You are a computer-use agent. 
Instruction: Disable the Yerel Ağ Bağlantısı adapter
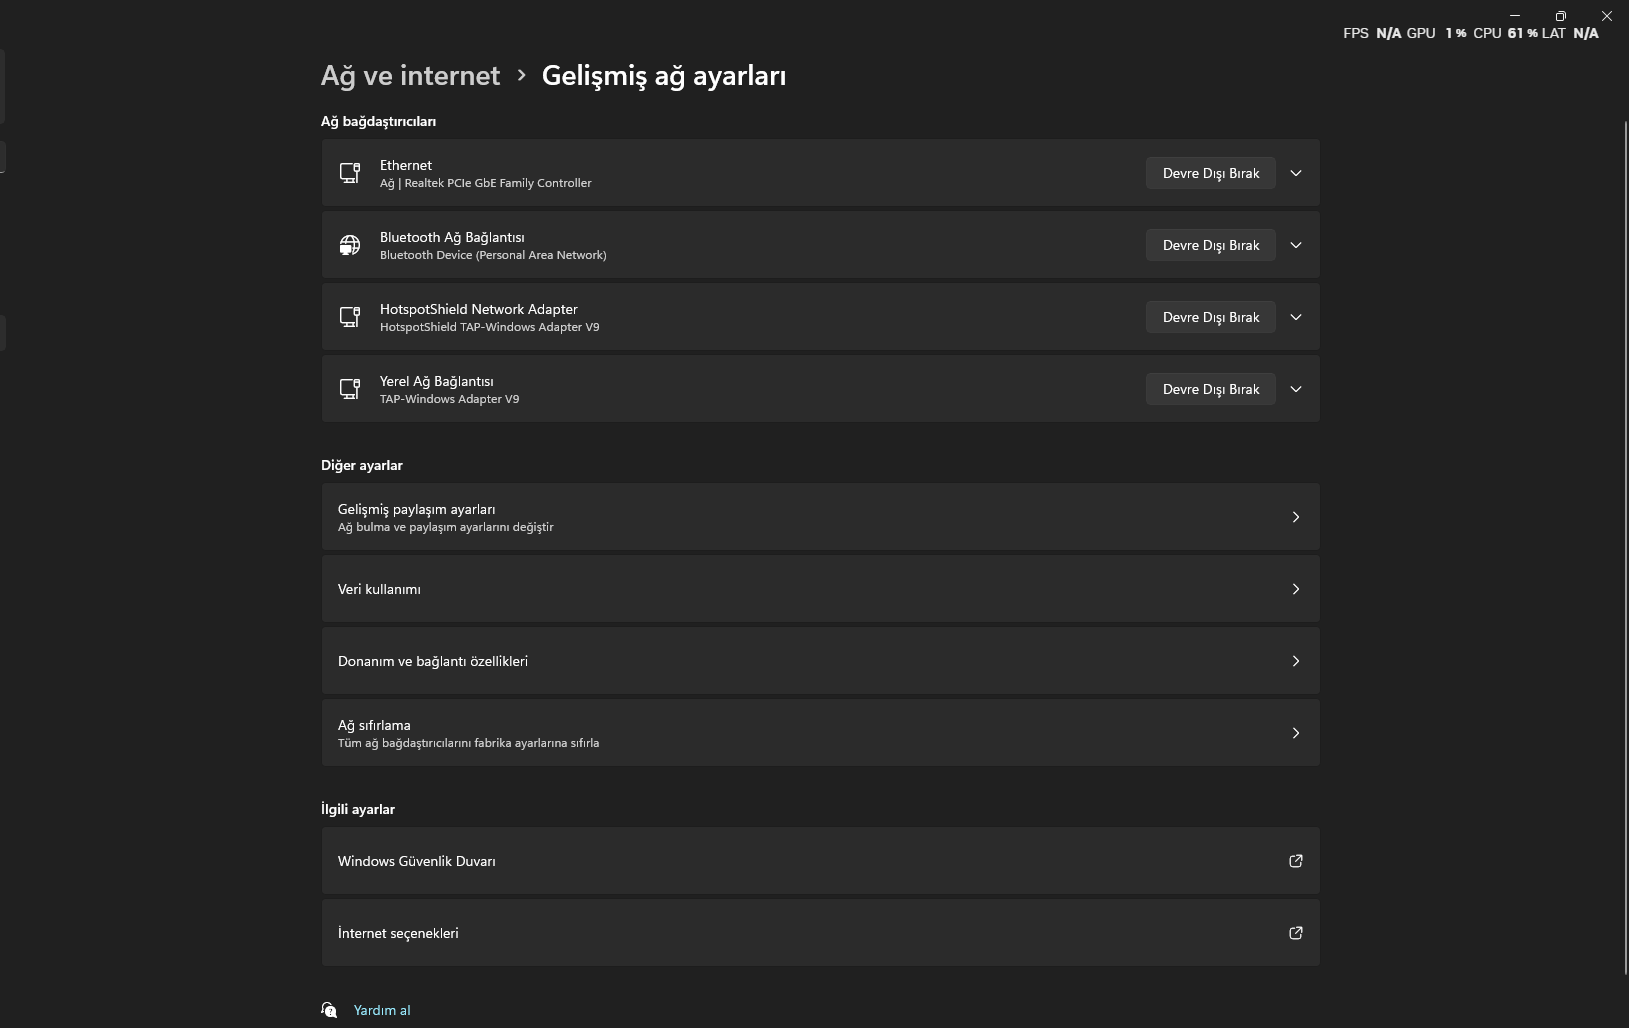click(1210, 389)
